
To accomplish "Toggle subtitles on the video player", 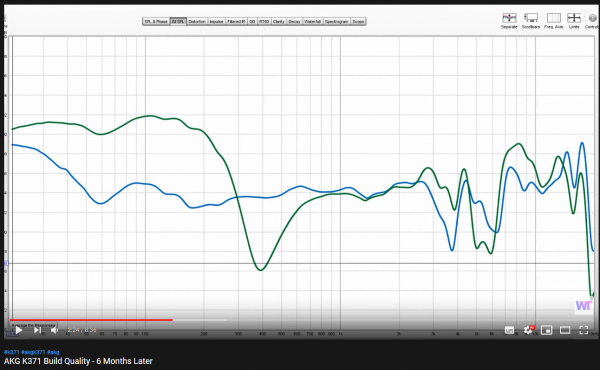I will [x=509, y=330].
